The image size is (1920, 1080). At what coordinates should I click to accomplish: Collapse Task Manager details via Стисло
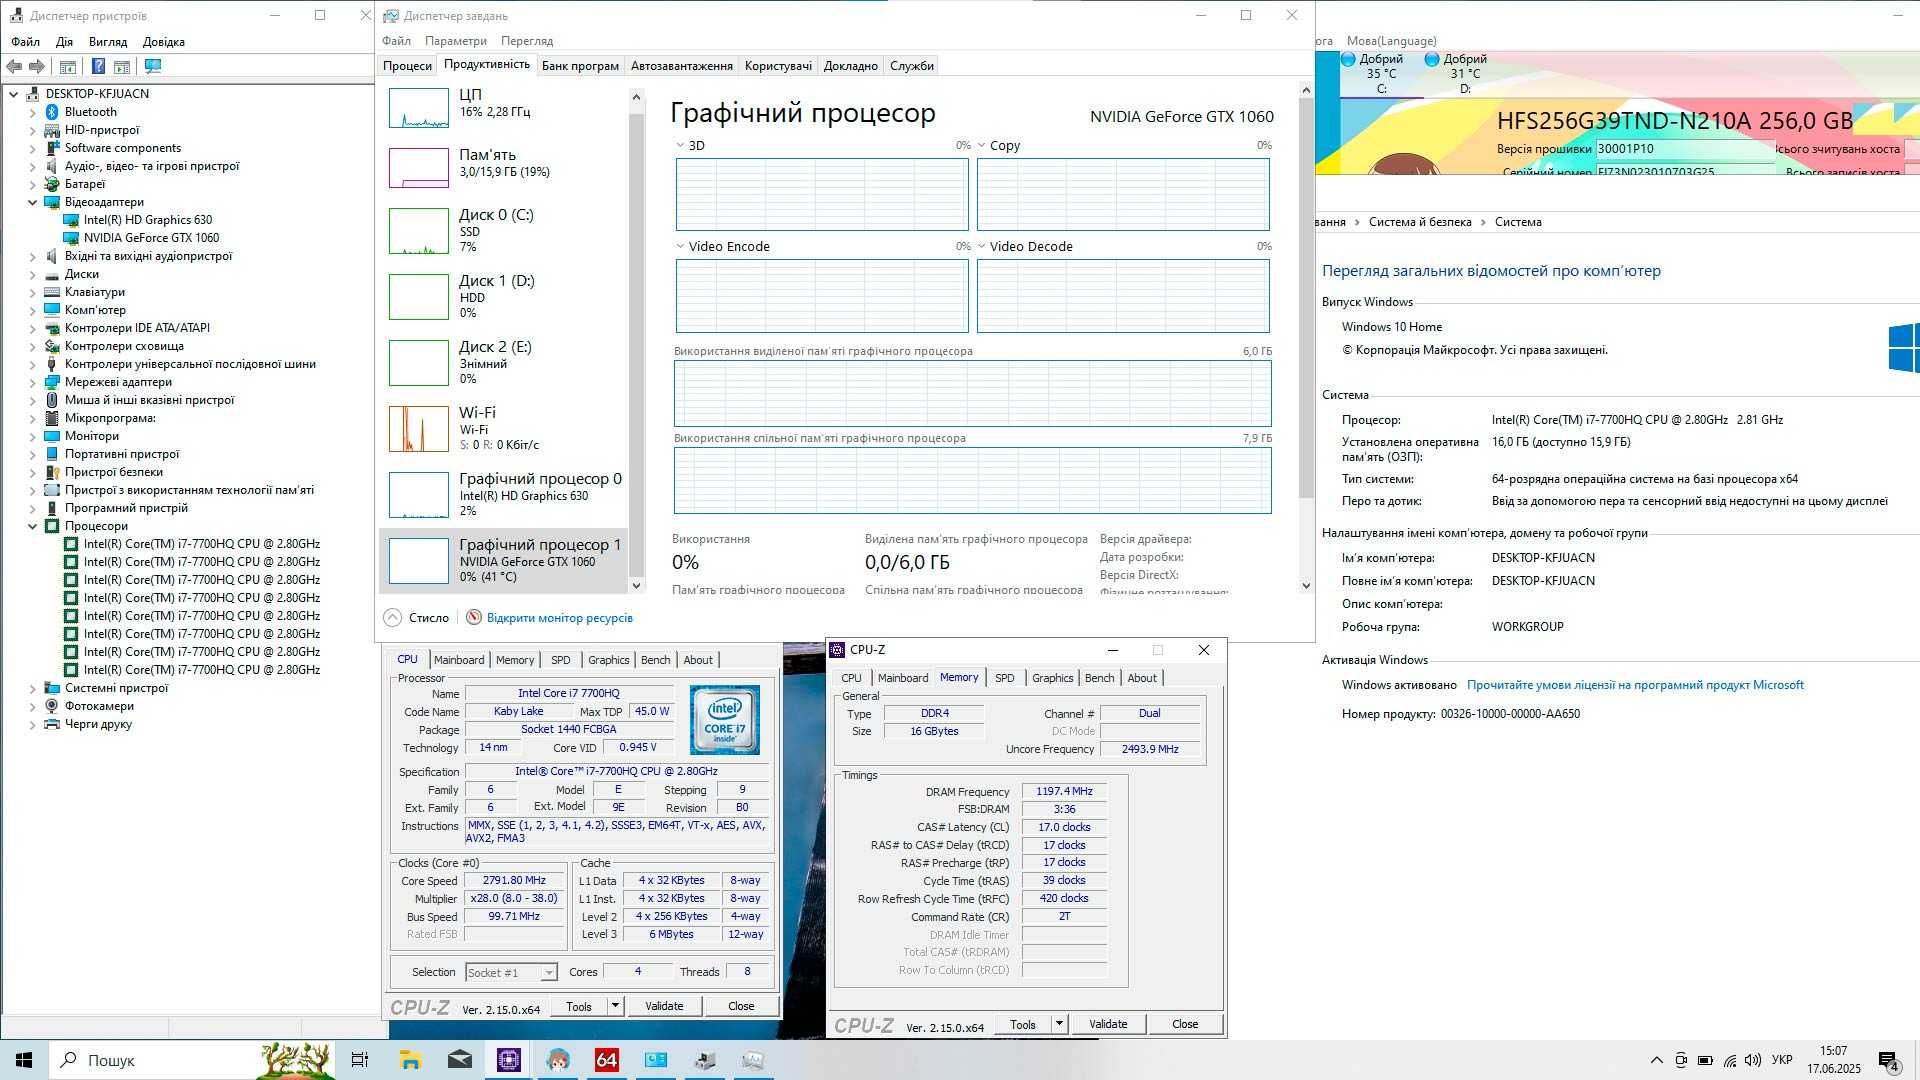click(x=418, y=618)
